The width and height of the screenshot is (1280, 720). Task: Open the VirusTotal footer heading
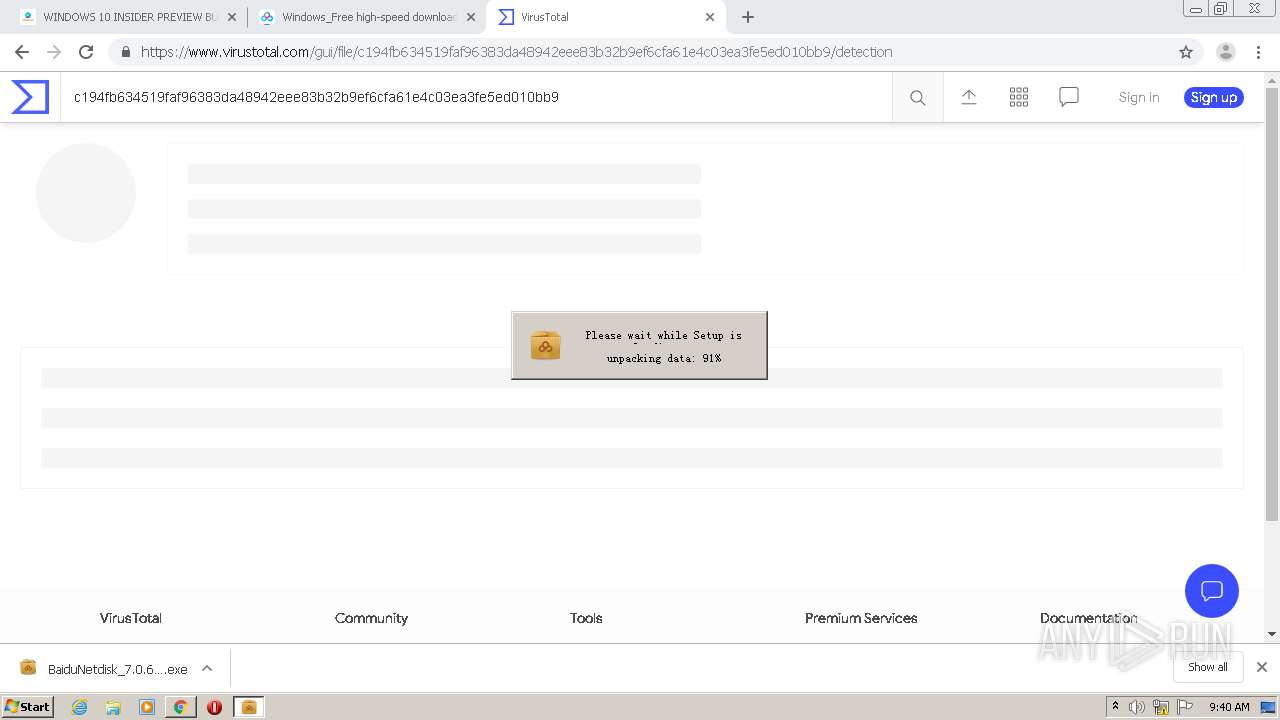(x=131, y=618)
